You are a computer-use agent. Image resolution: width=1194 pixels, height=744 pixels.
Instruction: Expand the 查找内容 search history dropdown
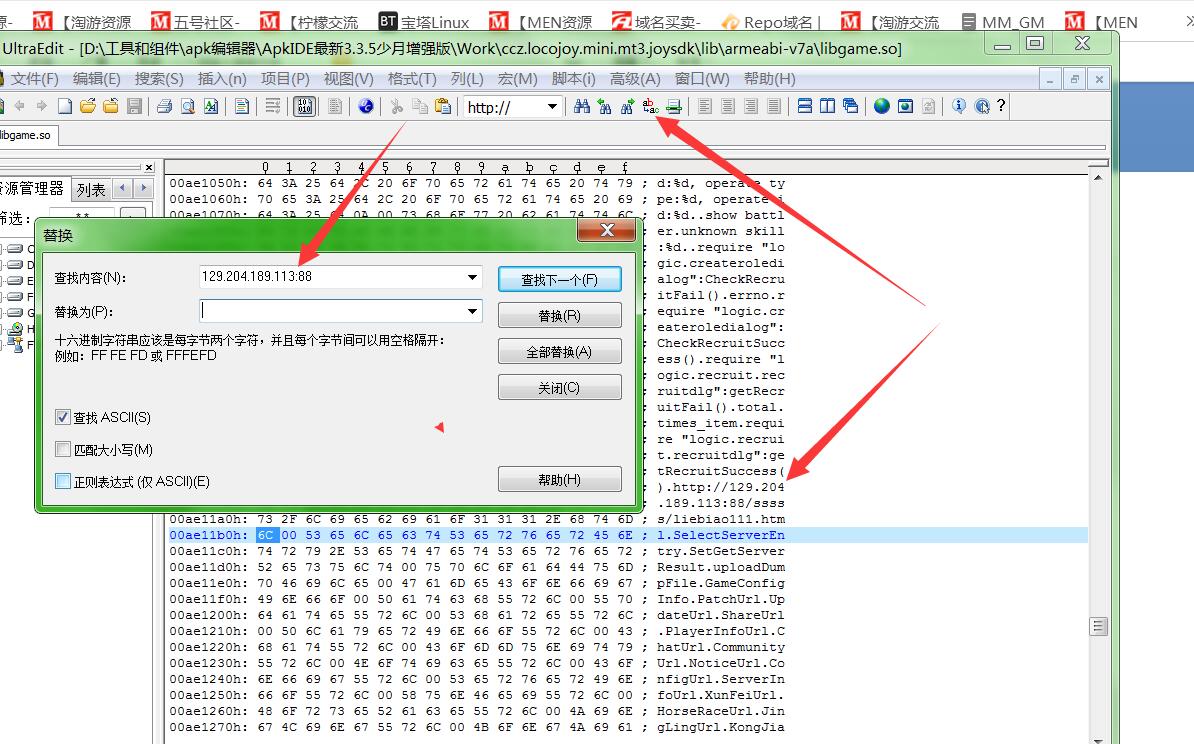(x=472, y=277)
